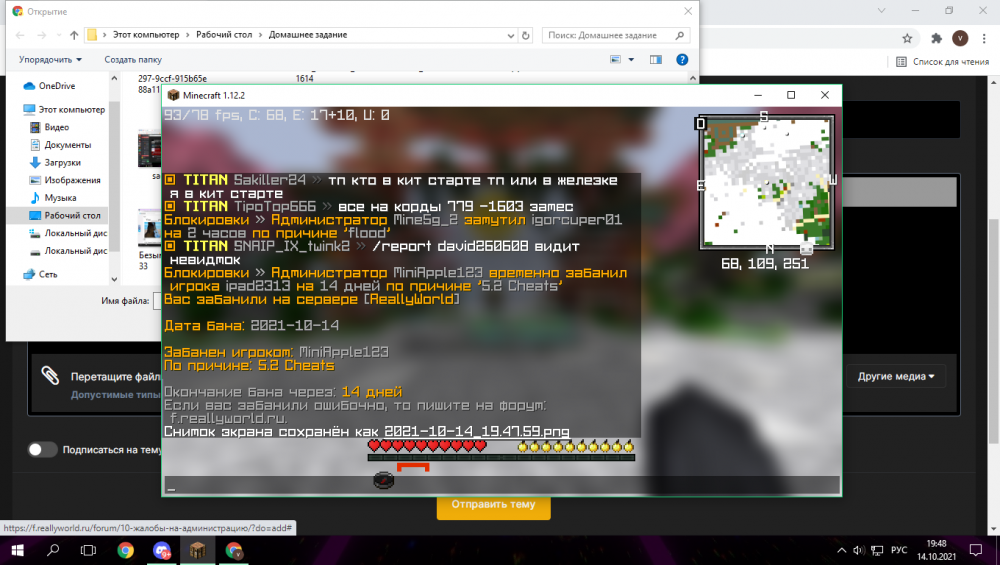Open volume control in system tray
Image resolution: width=1000 pixels, height=565 pixels.
coord(858,550)
